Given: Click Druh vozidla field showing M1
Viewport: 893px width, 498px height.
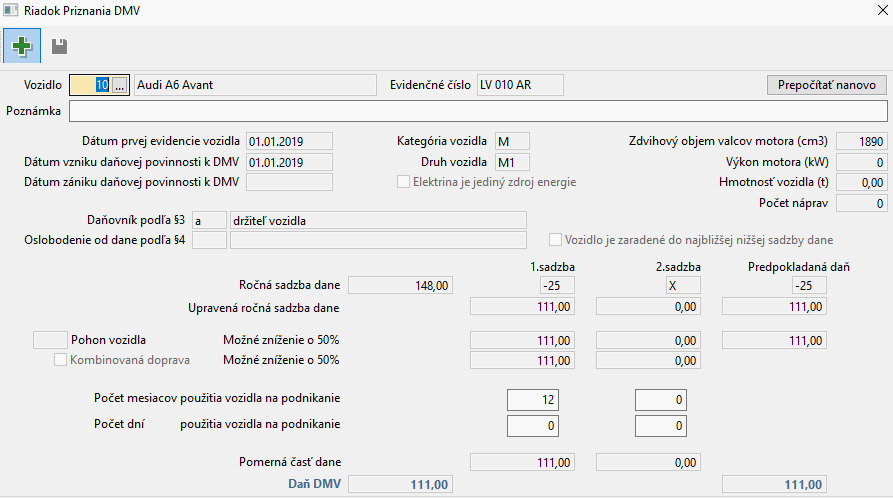Looking at the screenshot, I should (x=512, y=162).
